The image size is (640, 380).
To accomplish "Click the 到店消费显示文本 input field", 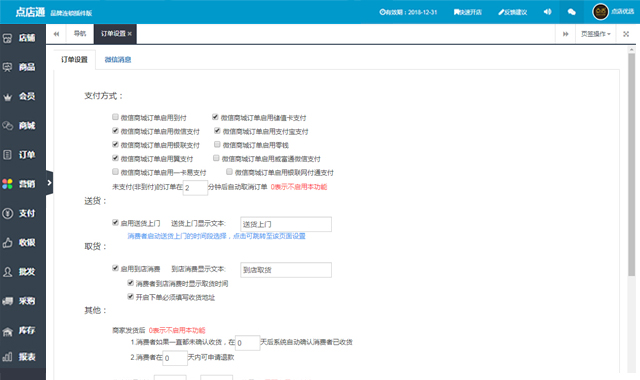I will (286, 270).
